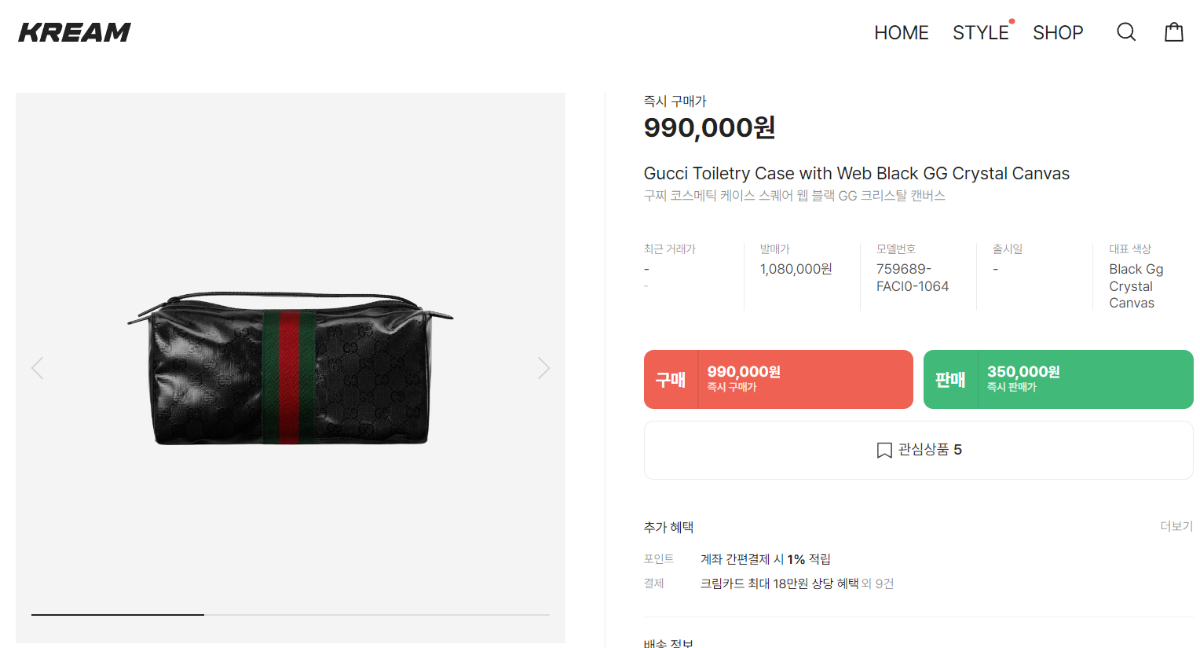1200x648 pixels.
Task: Open the shopping bag icon
Action: pos(1174,32)
